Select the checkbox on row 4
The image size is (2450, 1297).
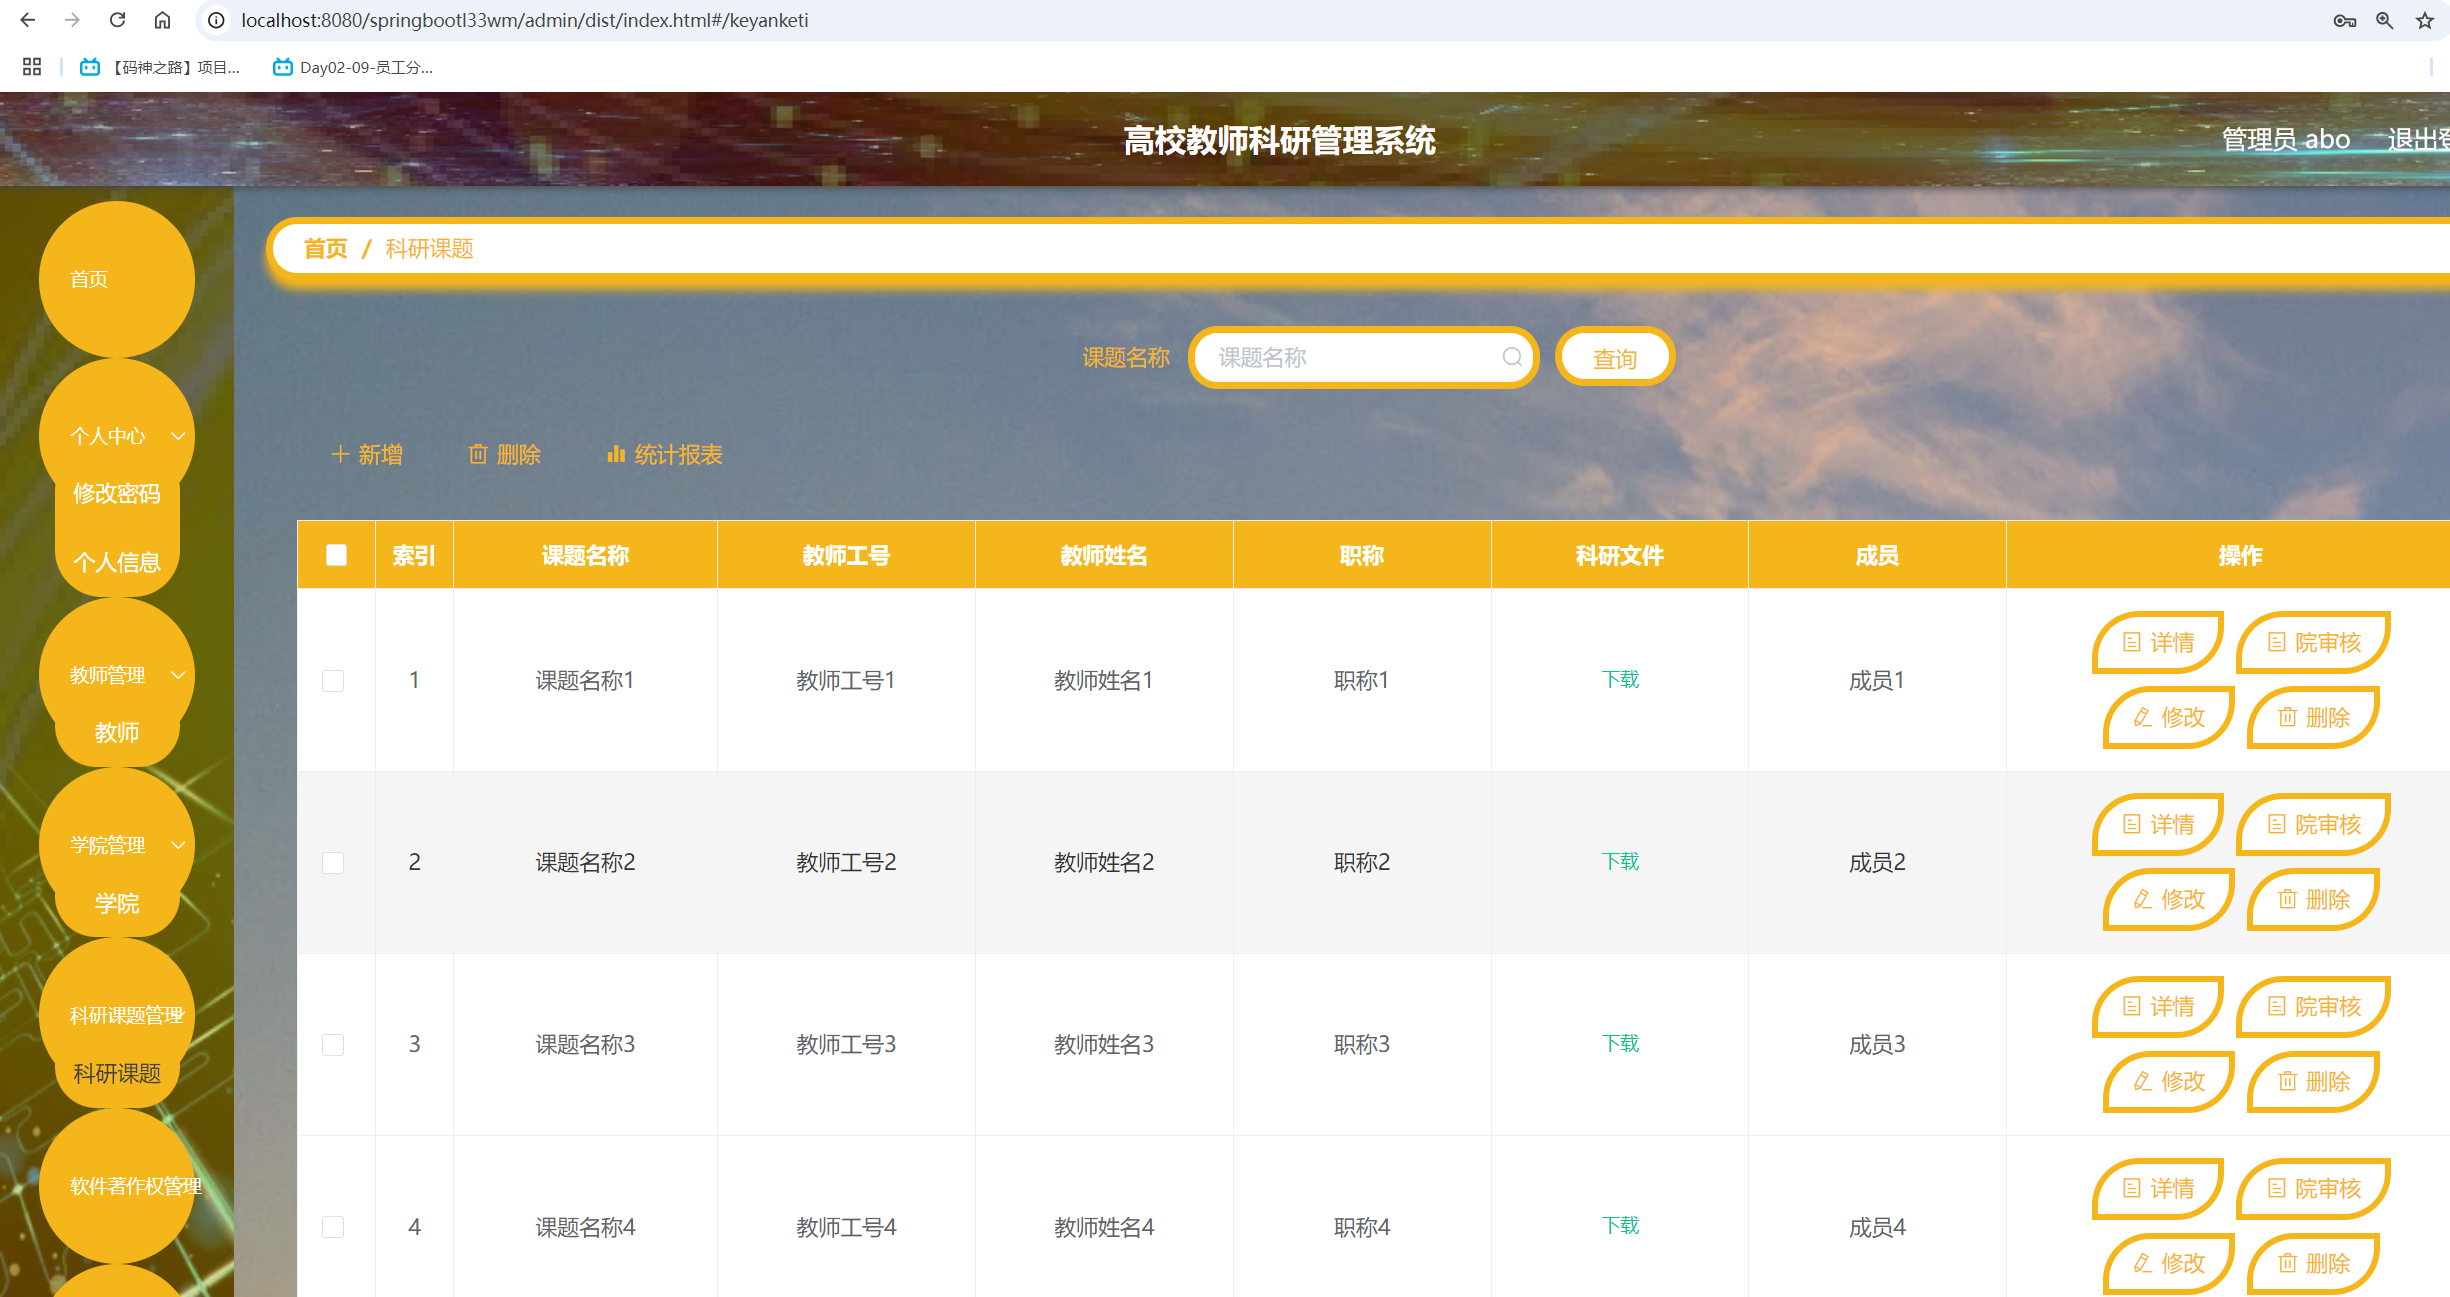(335, 1227)
